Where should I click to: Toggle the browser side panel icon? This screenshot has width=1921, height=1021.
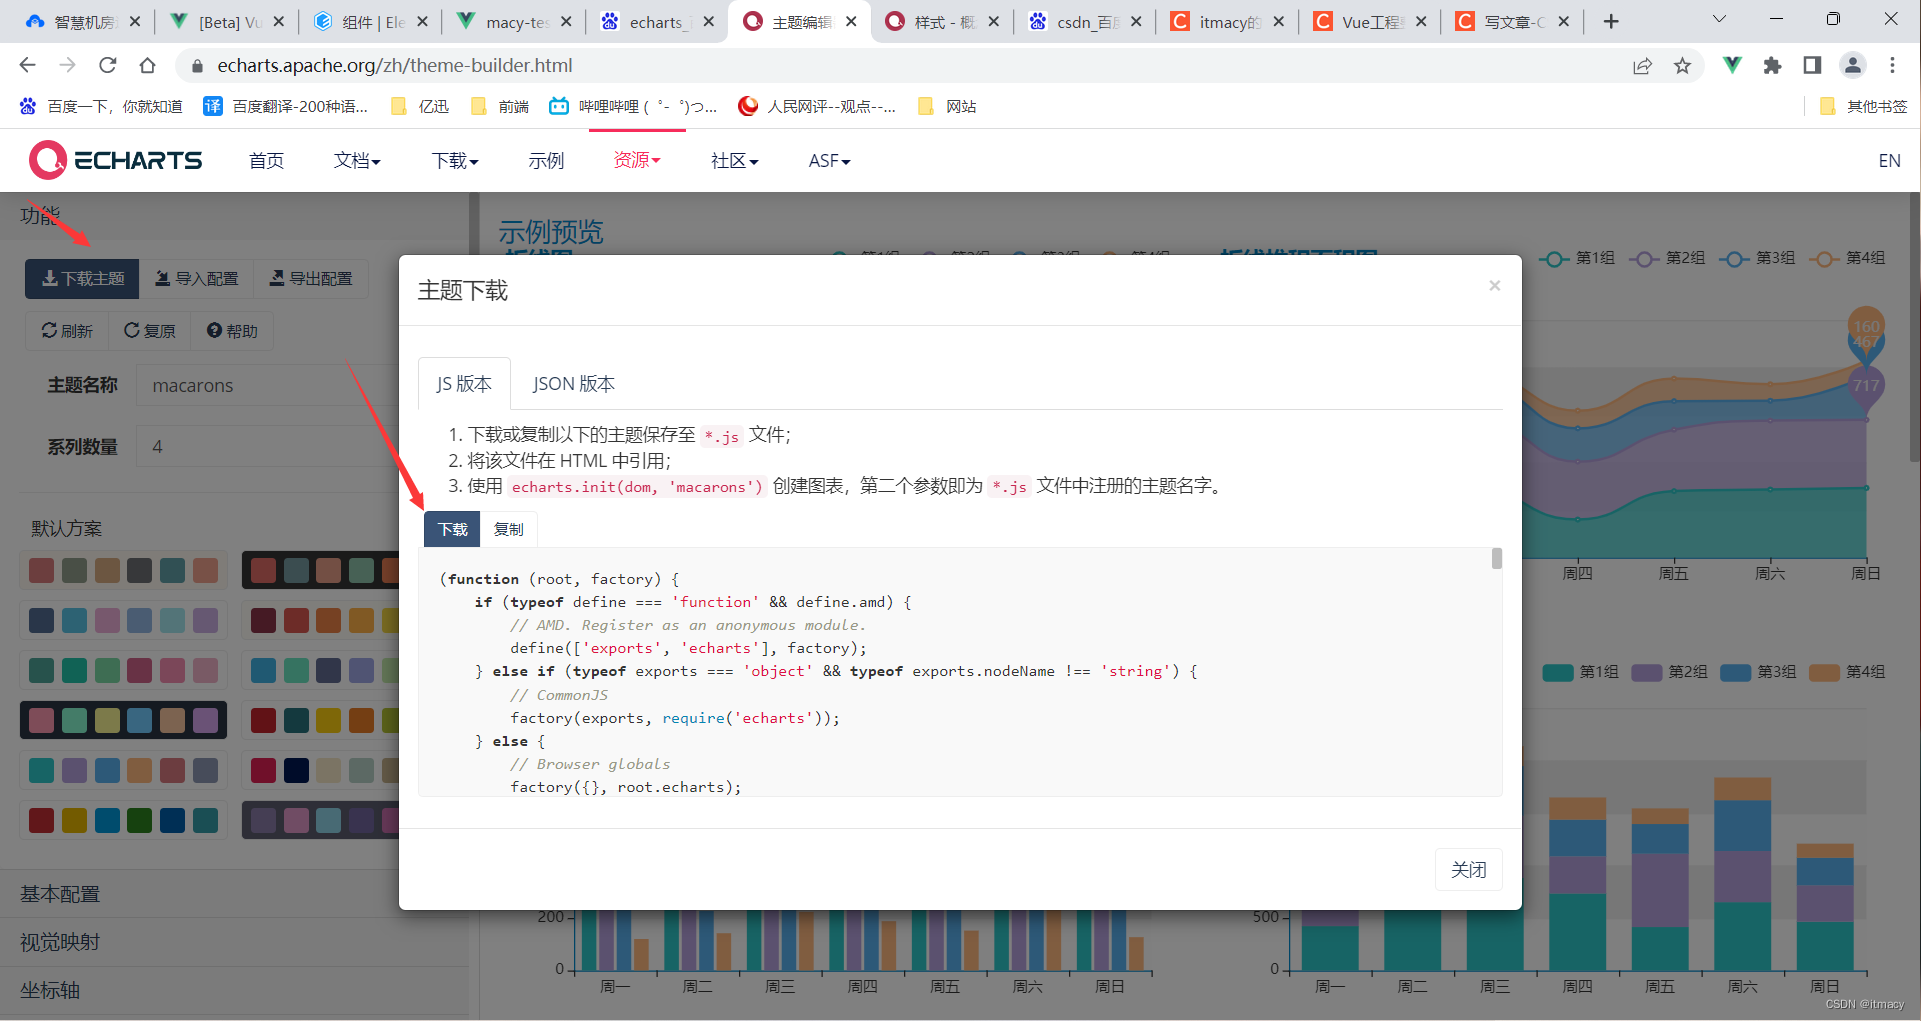pyautogui.click(x=1812, y=65)
